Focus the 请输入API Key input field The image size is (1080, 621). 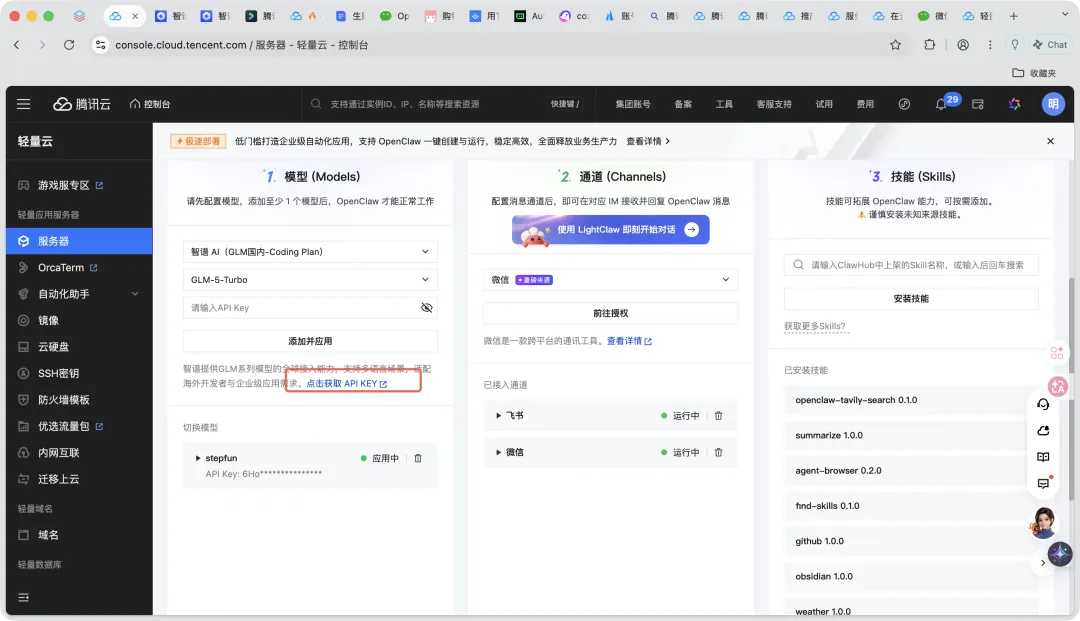coord(303,308)
